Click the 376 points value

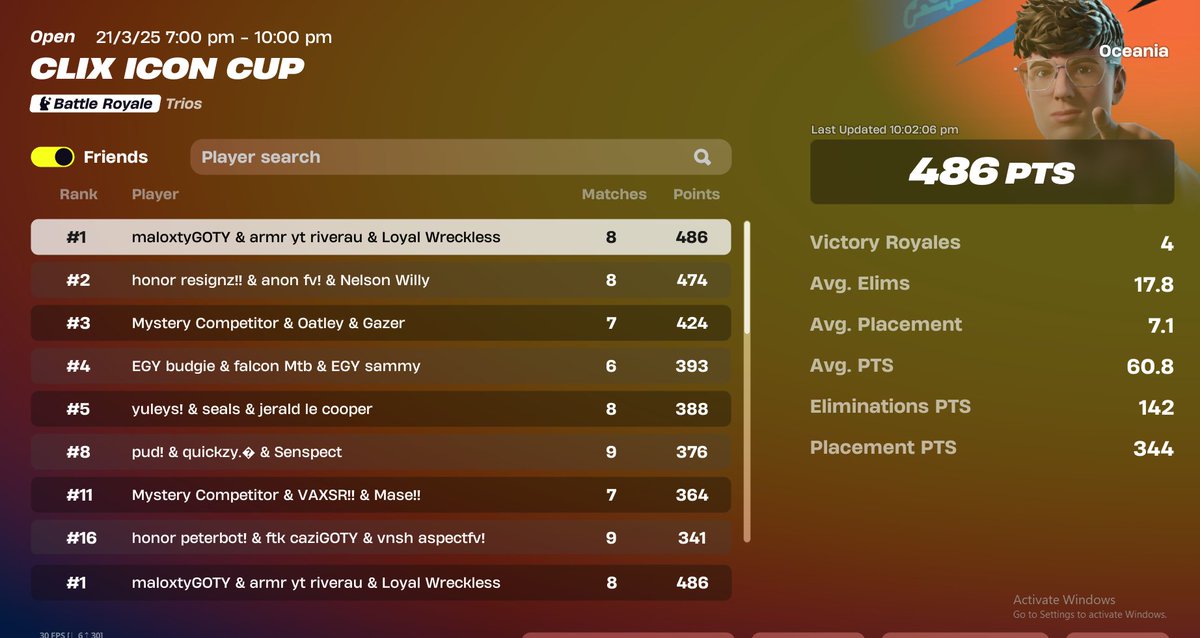(692, 452)
